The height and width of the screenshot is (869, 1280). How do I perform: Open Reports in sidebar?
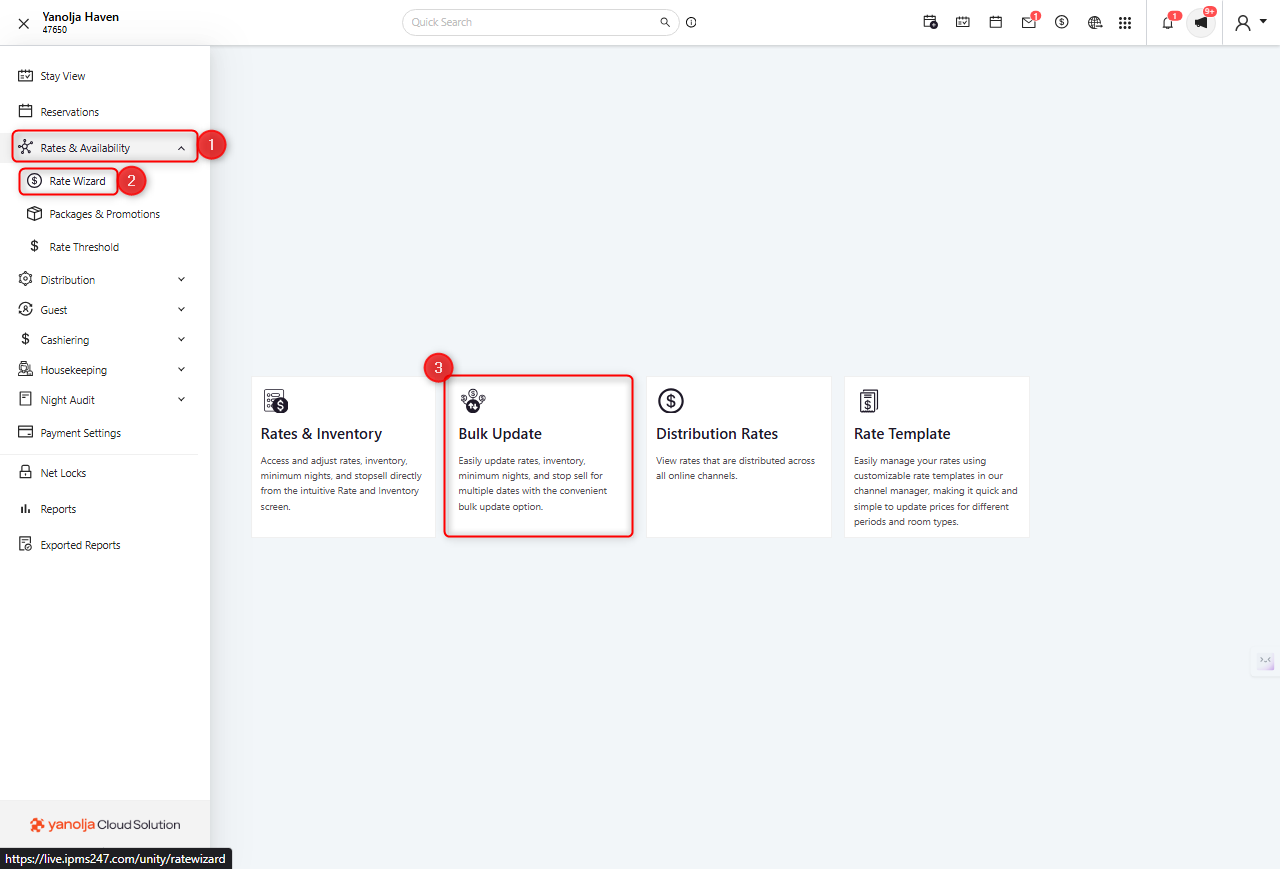[58, 509]
